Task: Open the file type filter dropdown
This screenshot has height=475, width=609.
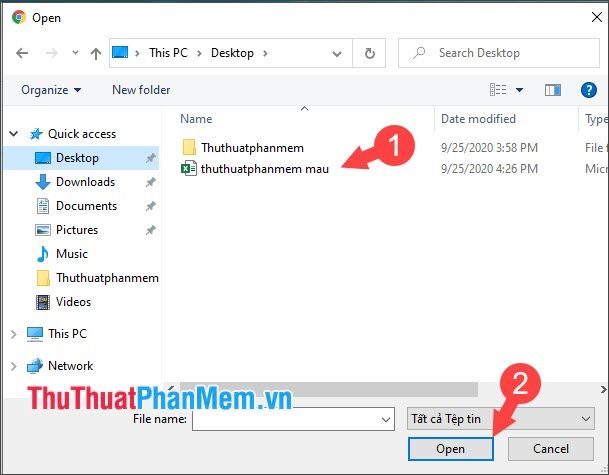Action: pos(500,419)
